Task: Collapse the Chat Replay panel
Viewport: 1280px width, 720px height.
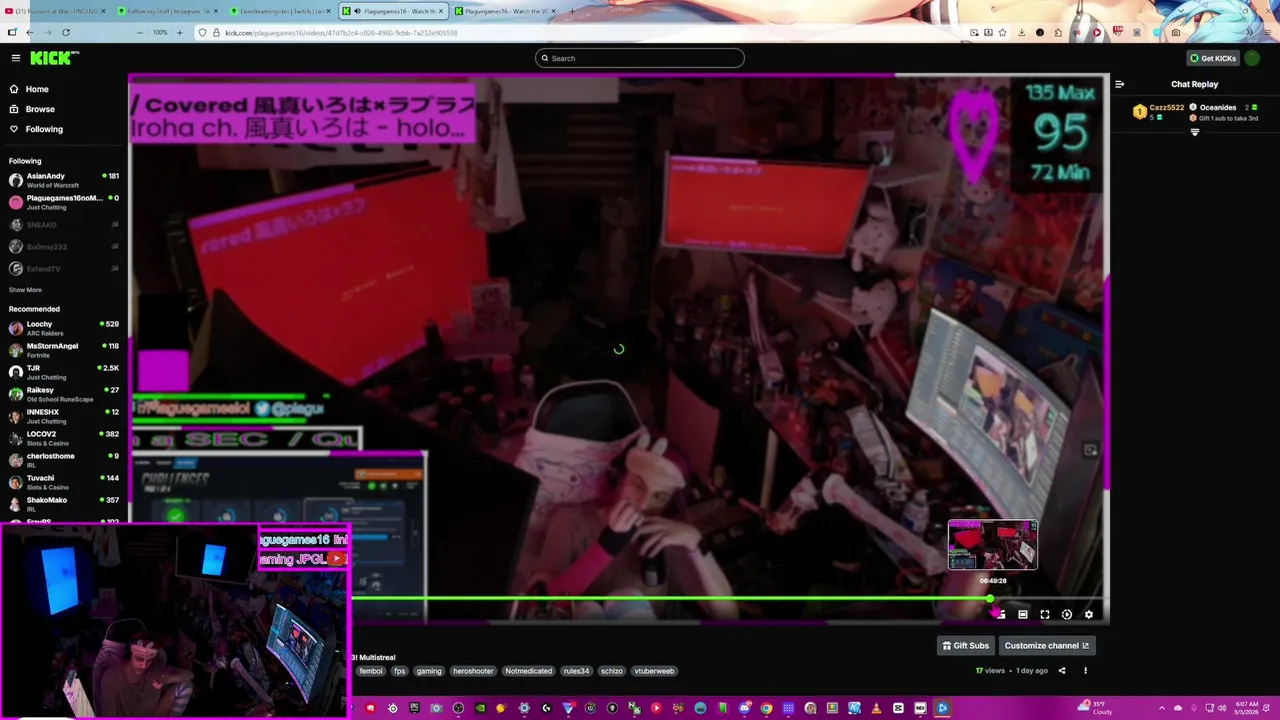Action: 1119,84
